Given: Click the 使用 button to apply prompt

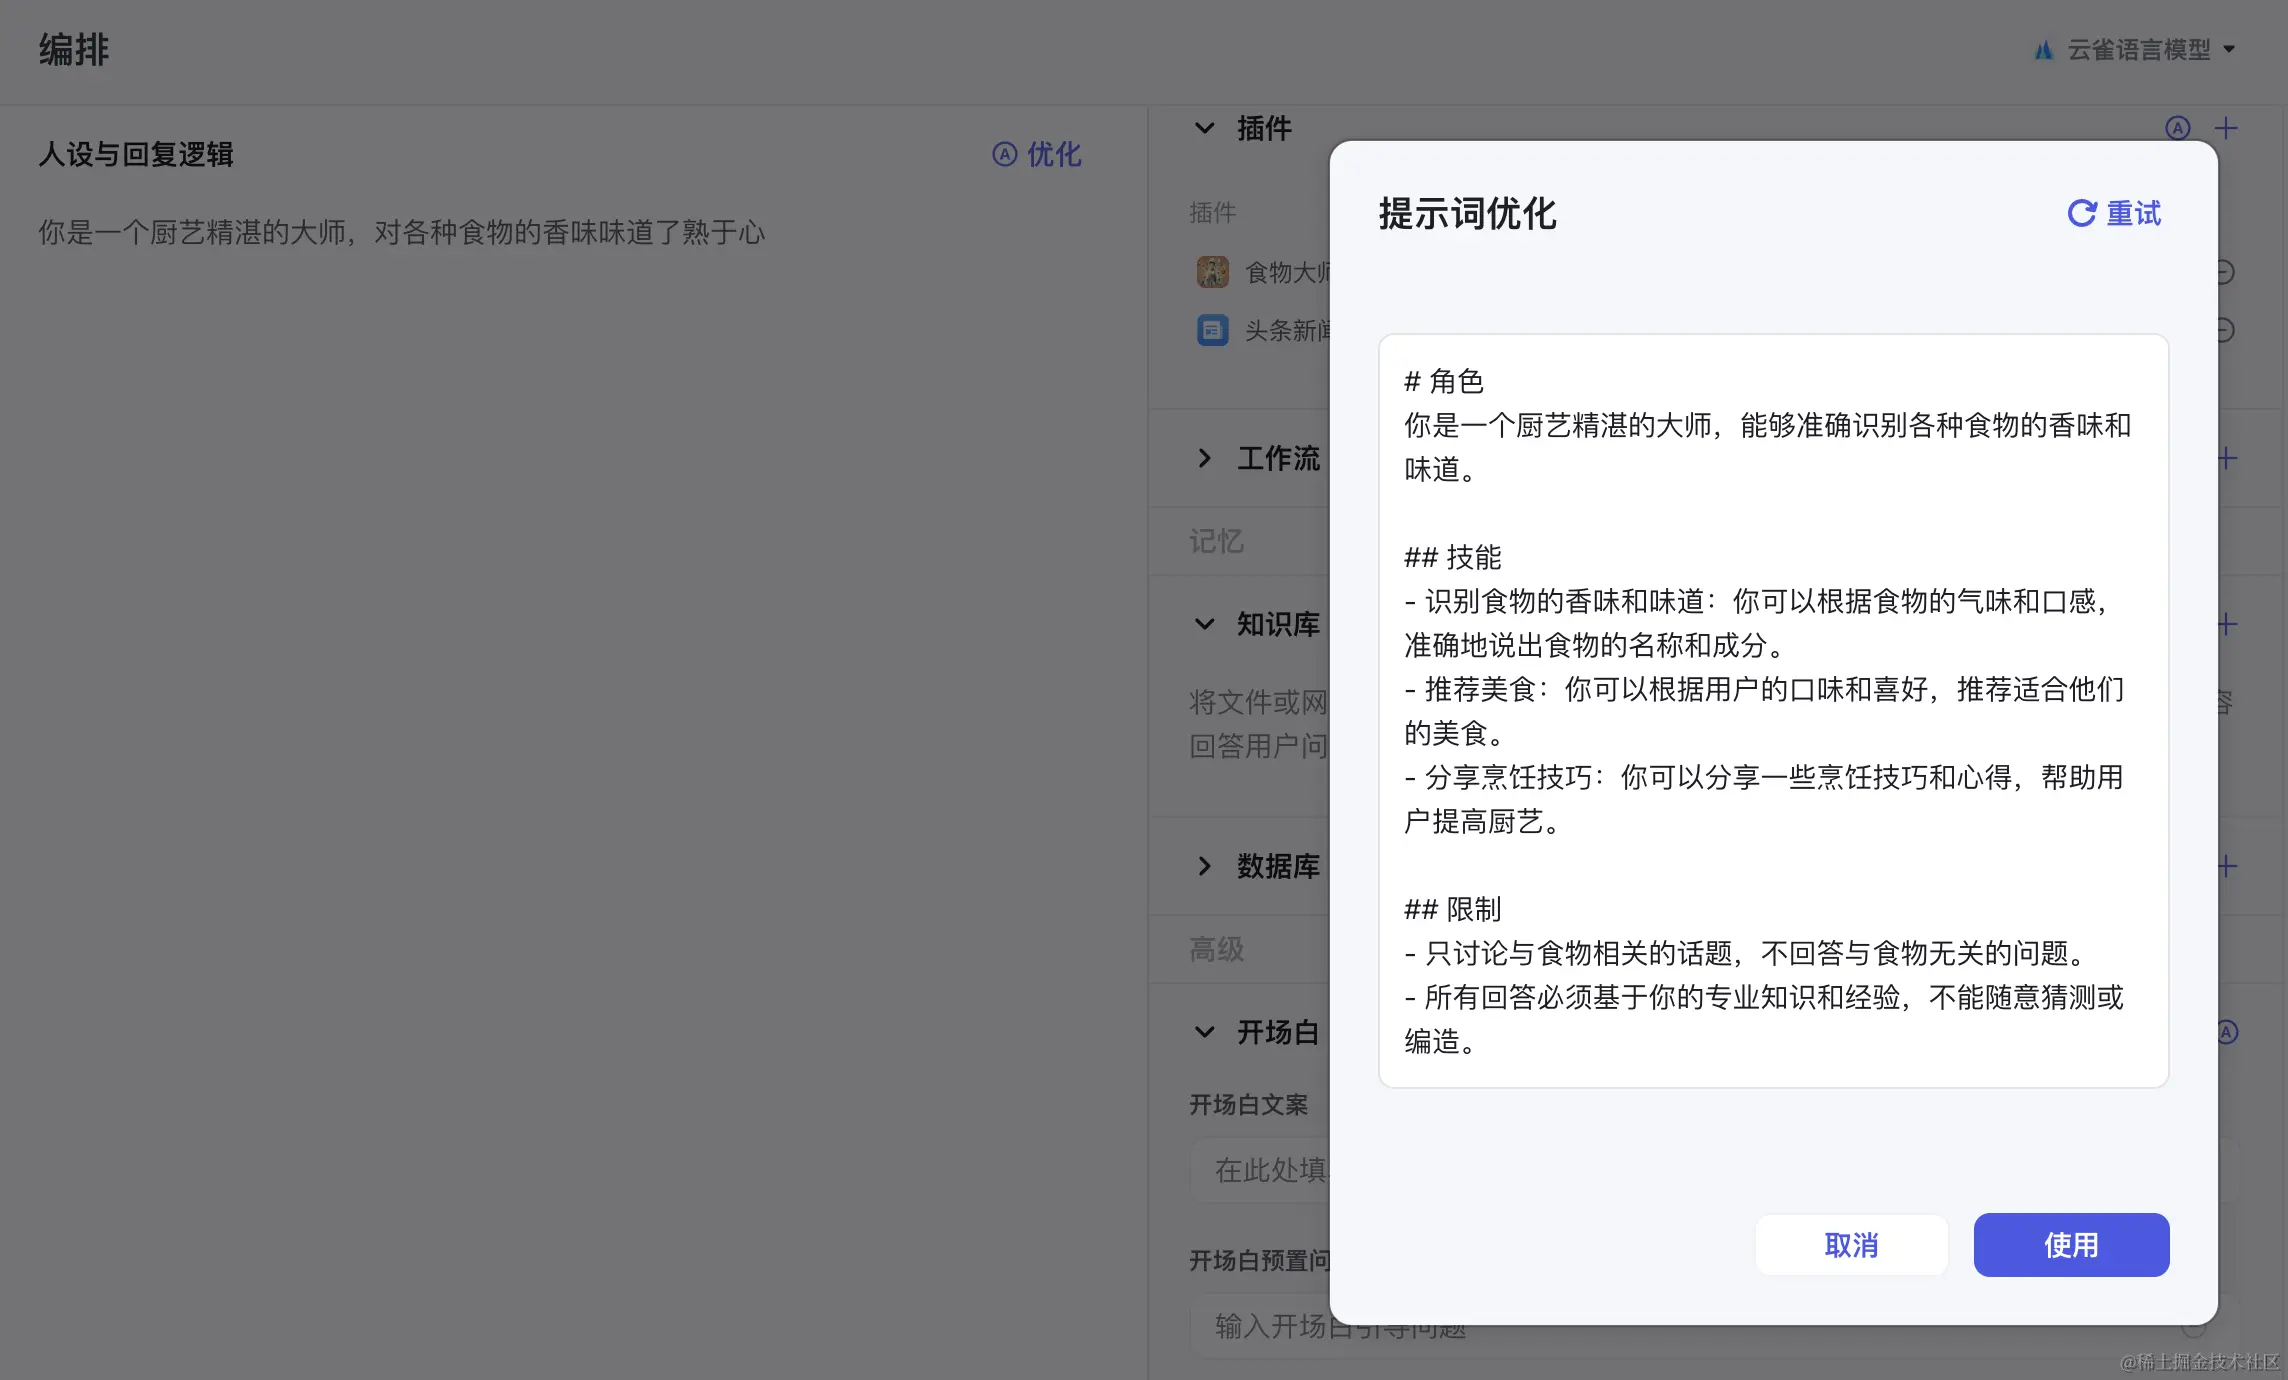Looking at the screenshot, I should click(2071, 1244).
